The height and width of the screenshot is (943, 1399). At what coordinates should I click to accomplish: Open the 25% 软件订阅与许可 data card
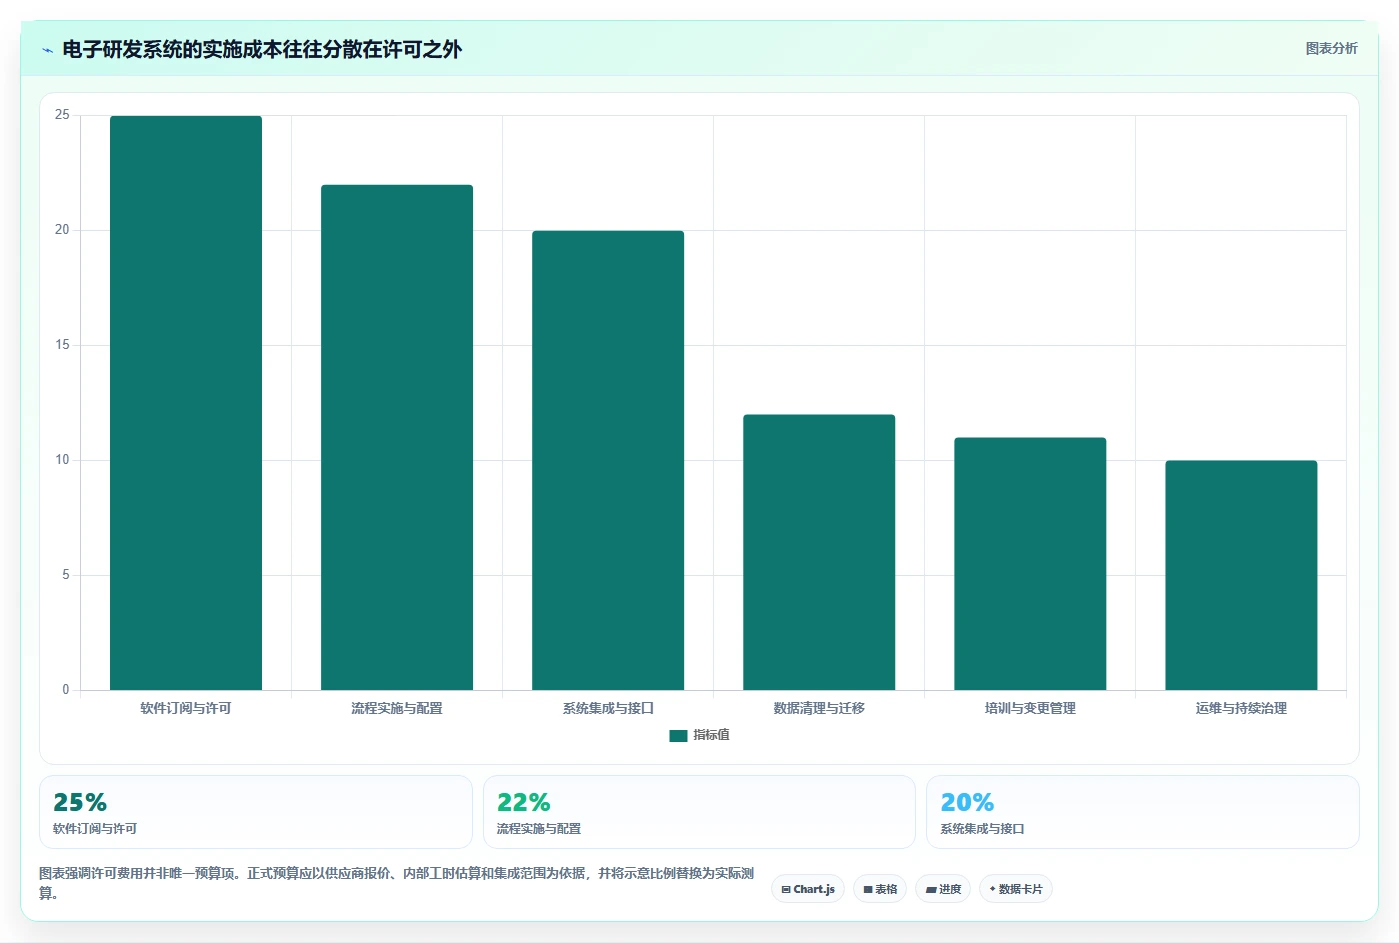click(256, 812)
